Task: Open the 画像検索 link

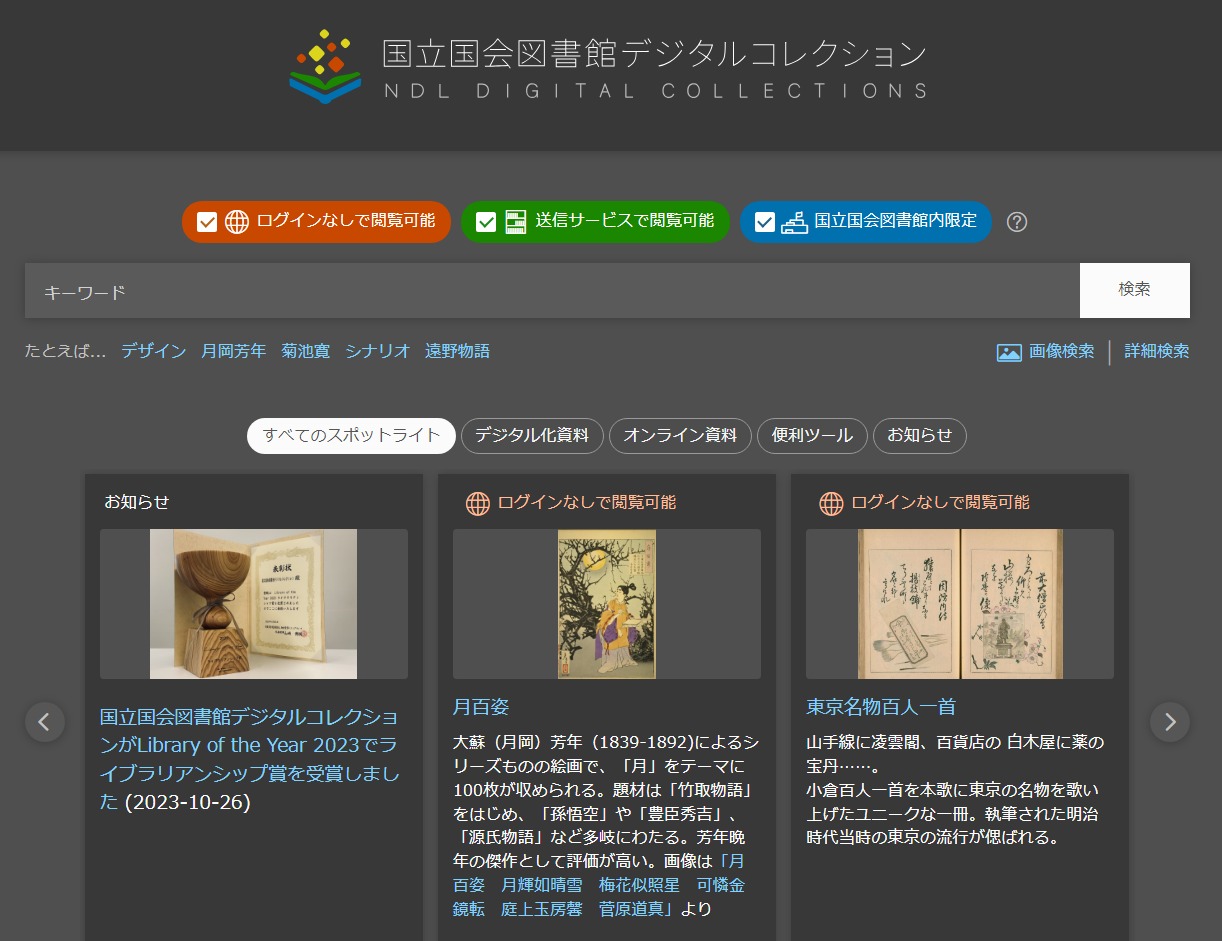Action: [1062, 352]
